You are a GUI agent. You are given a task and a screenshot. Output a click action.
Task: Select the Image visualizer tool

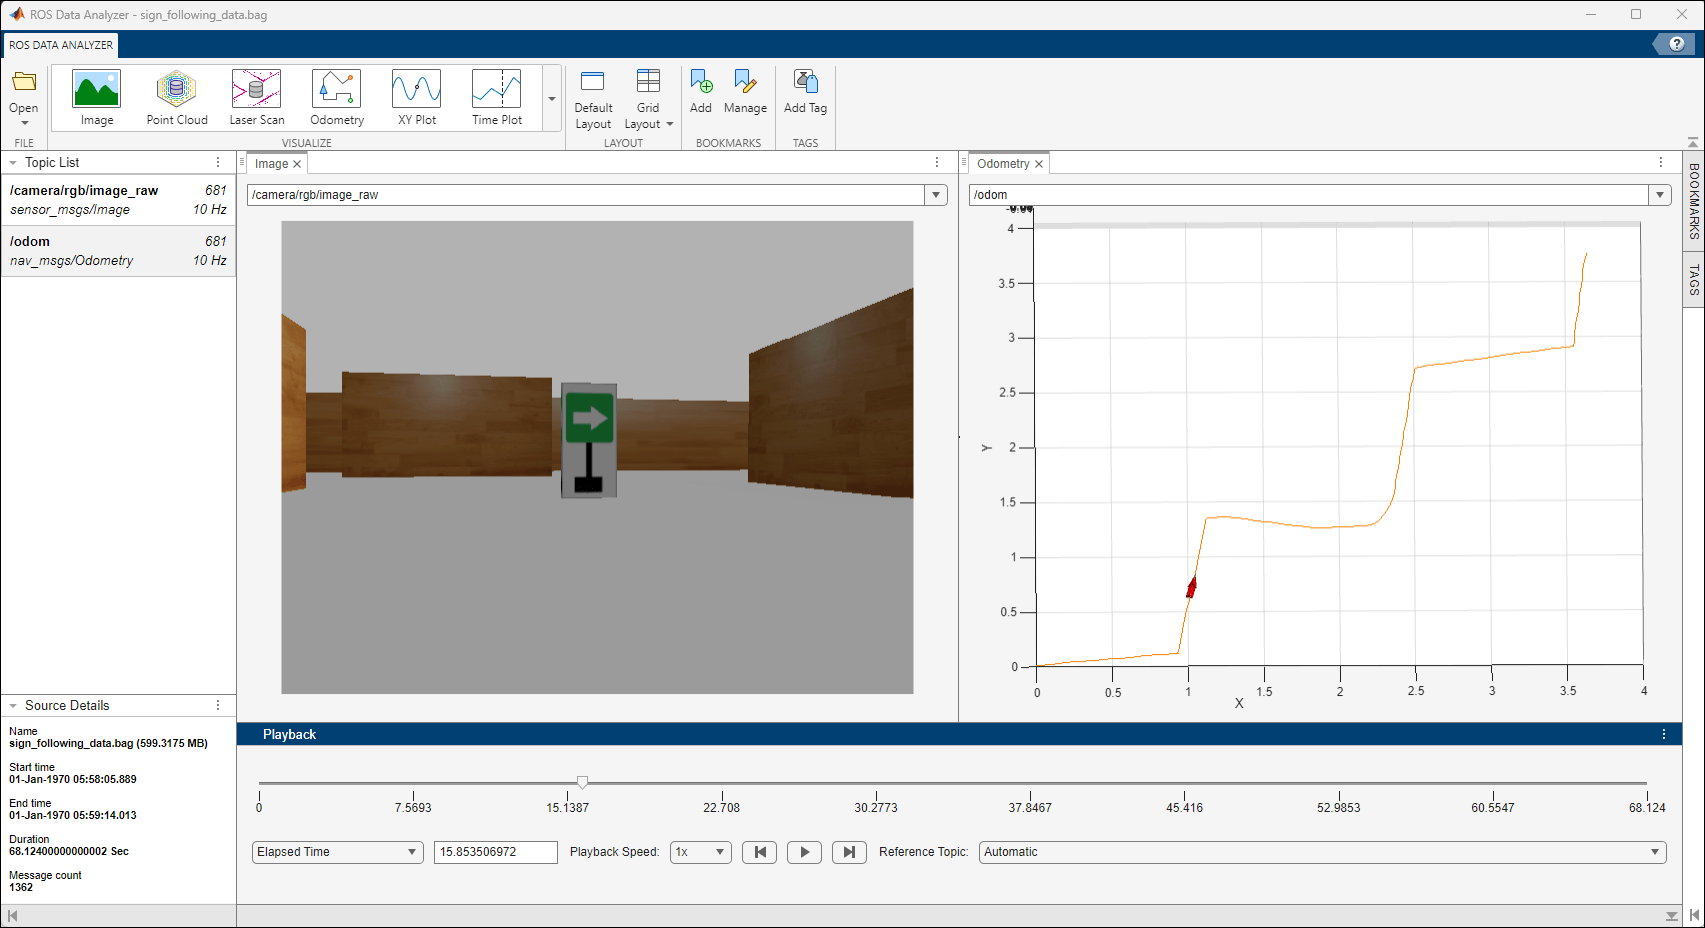(x=95, y=96)
